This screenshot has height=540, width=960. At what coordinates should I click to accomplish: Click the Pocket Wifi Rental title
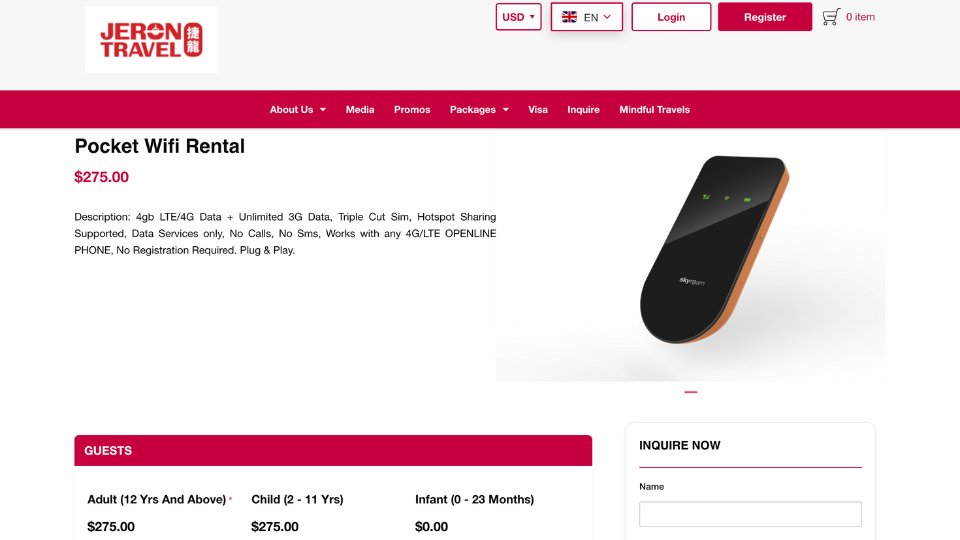coord(160,146)
